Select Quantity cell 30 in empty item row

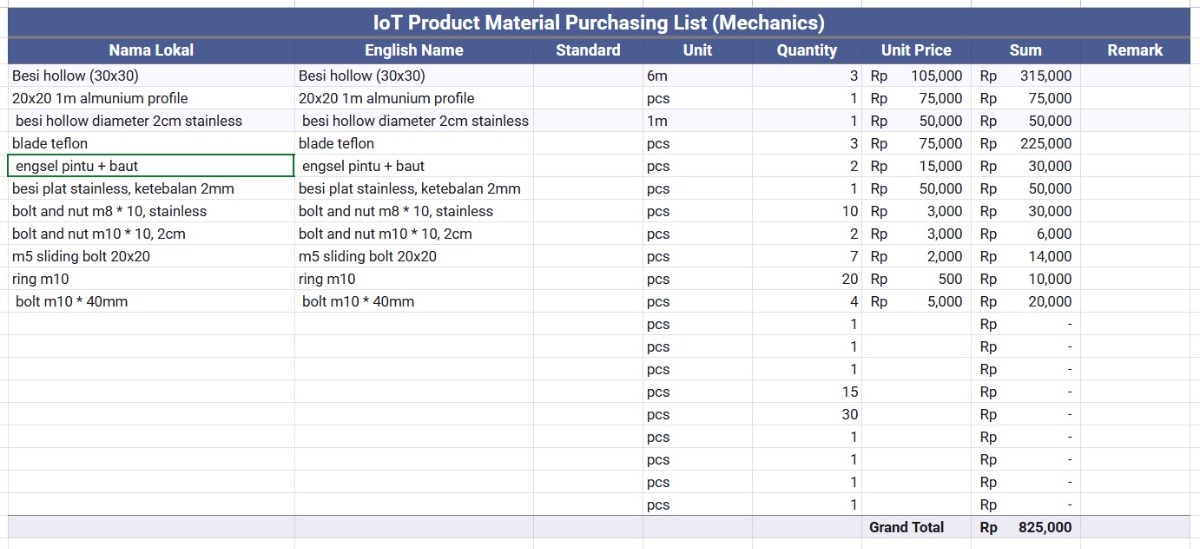point(806,415)
